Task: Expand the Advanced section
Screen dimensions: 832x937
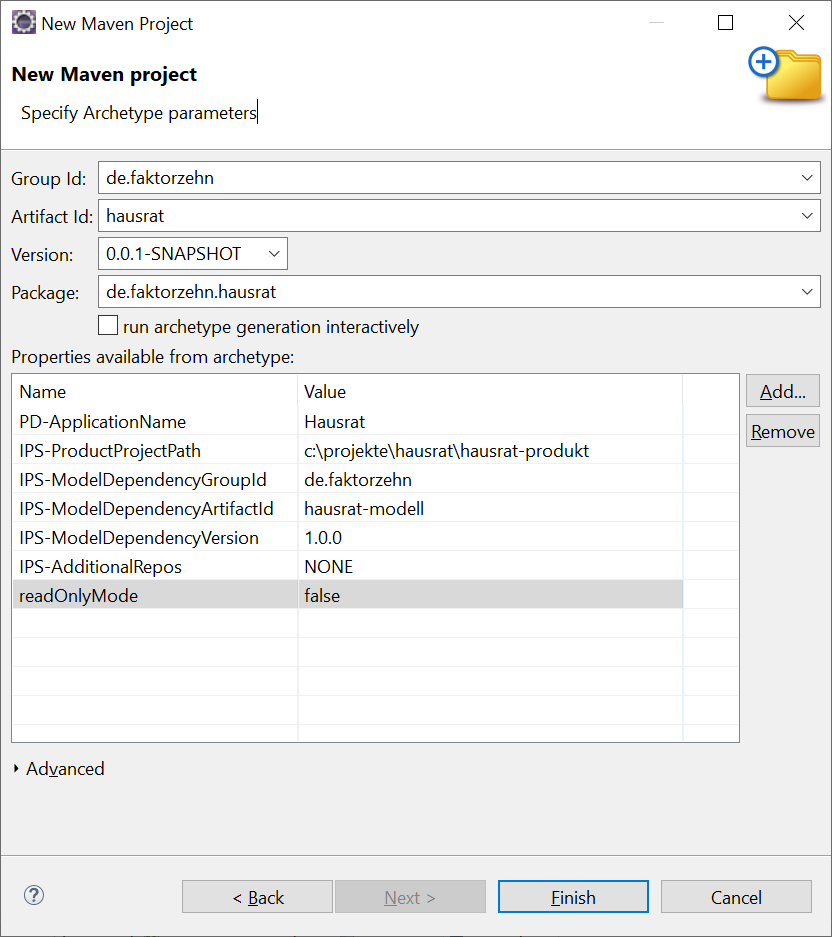Action: click(x=18, y=769)
